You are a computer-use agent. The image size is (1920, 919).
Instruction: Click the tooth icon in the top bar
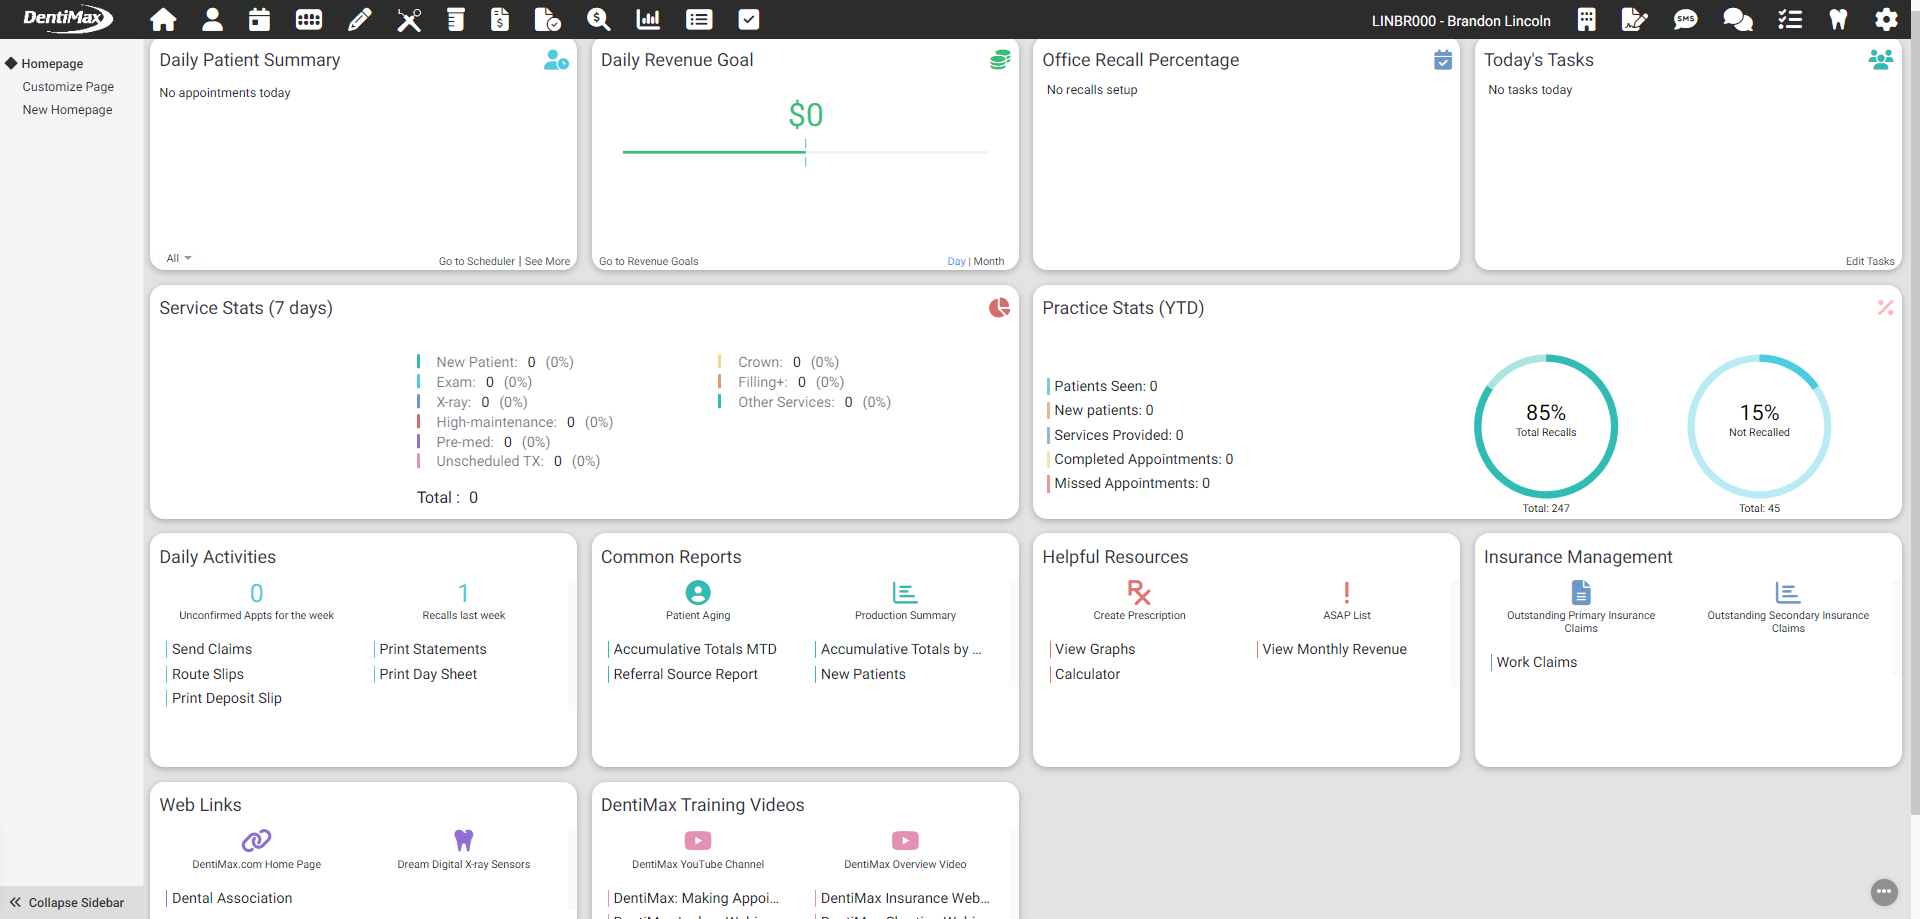1838,19
